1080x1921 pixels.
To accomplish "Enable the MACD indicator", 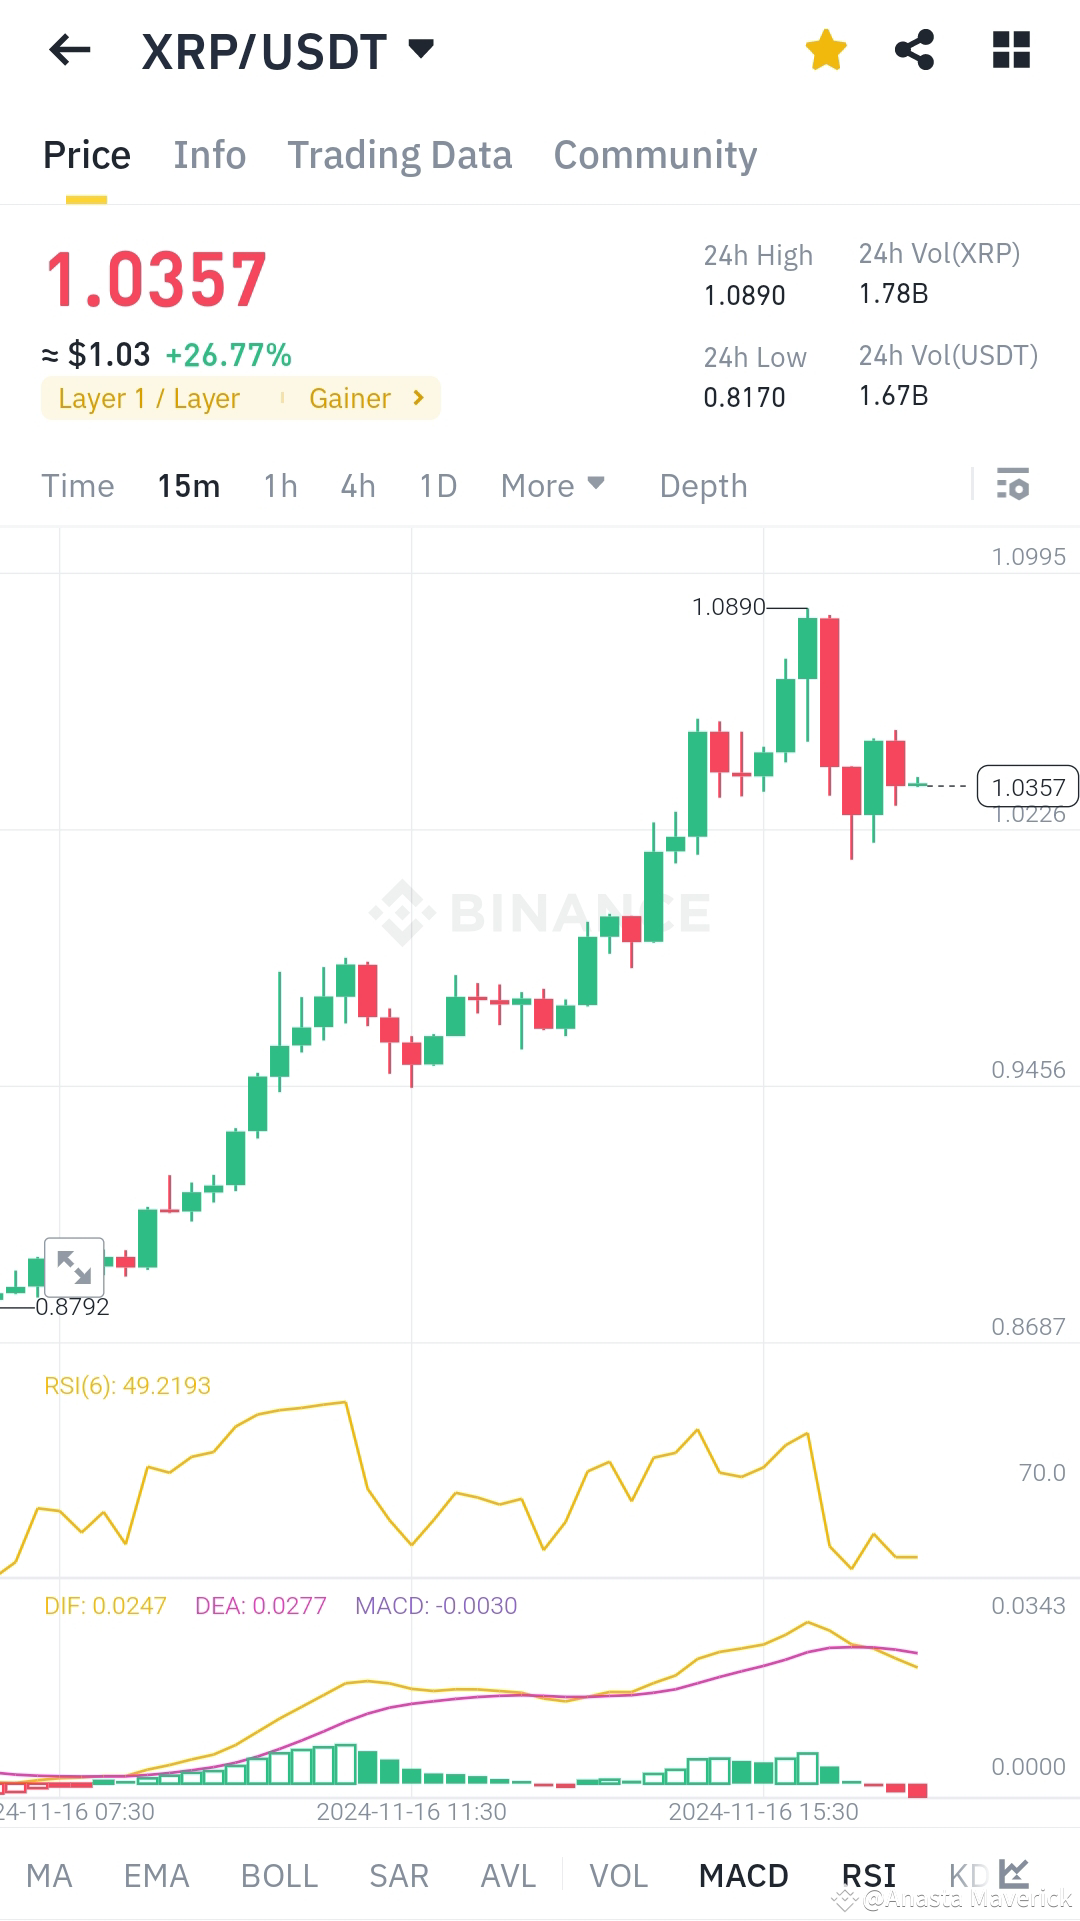I will coord(744,1875).
